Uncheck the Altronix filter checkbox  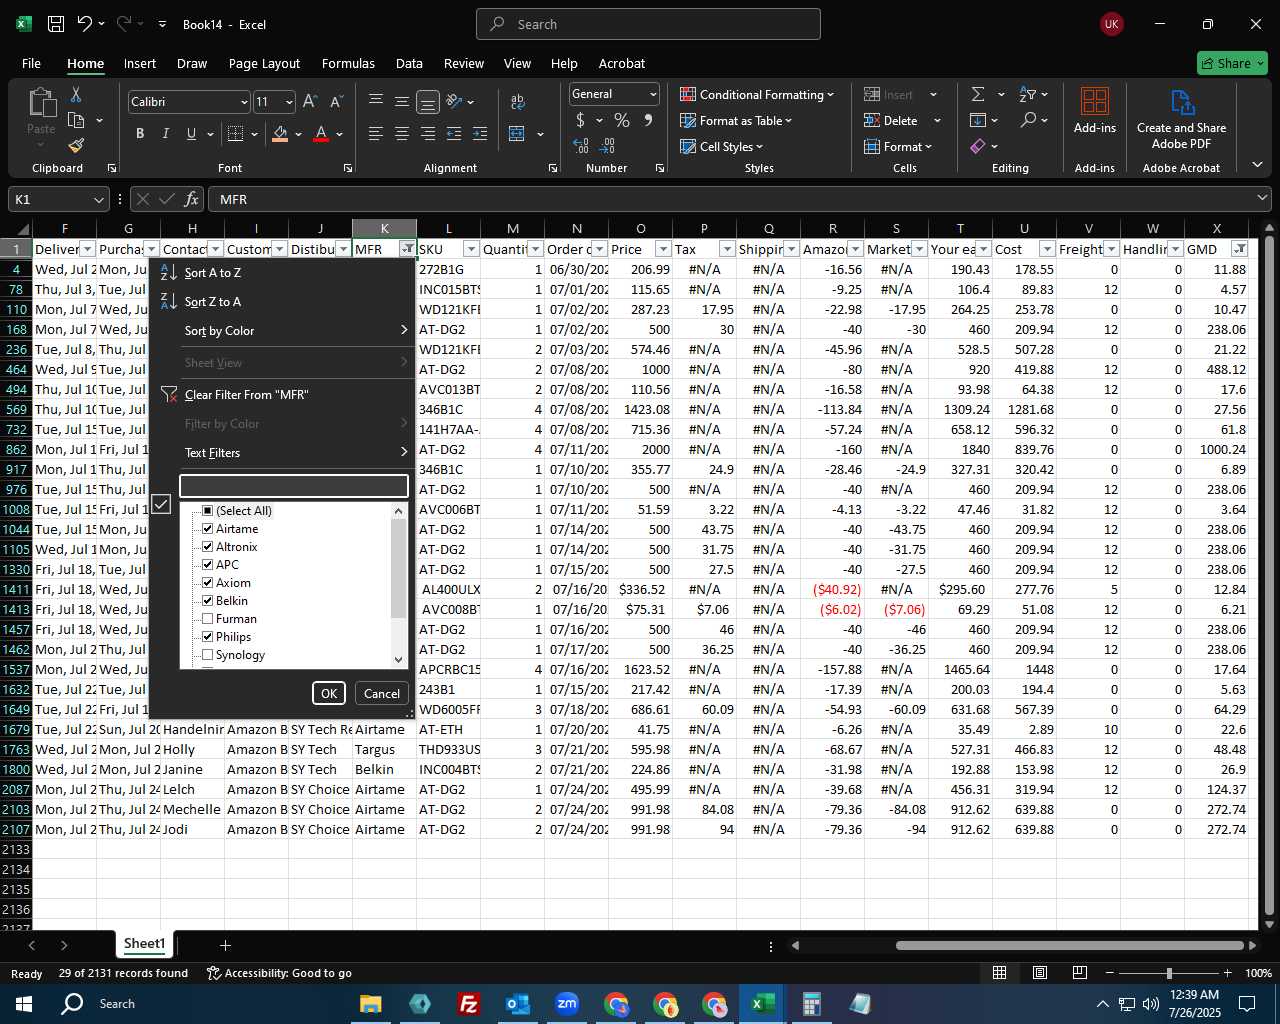pos(208,547)
